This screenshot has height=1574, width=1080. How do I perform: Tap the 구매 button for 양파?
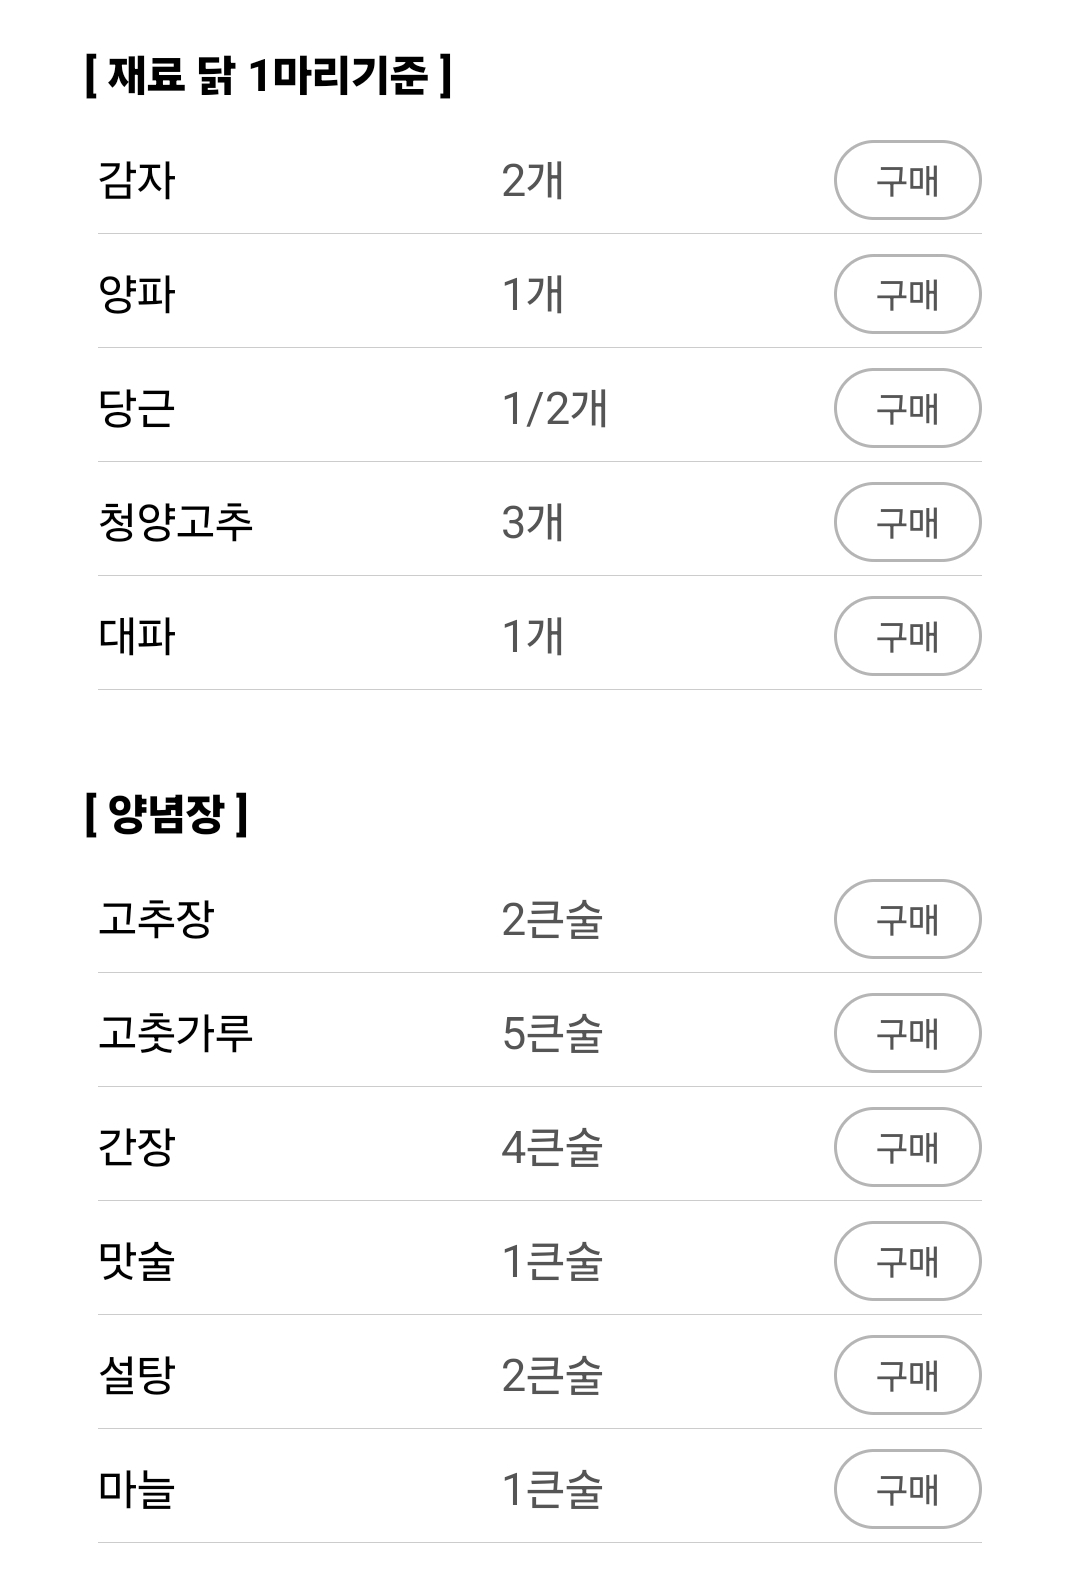click(907, 294)
